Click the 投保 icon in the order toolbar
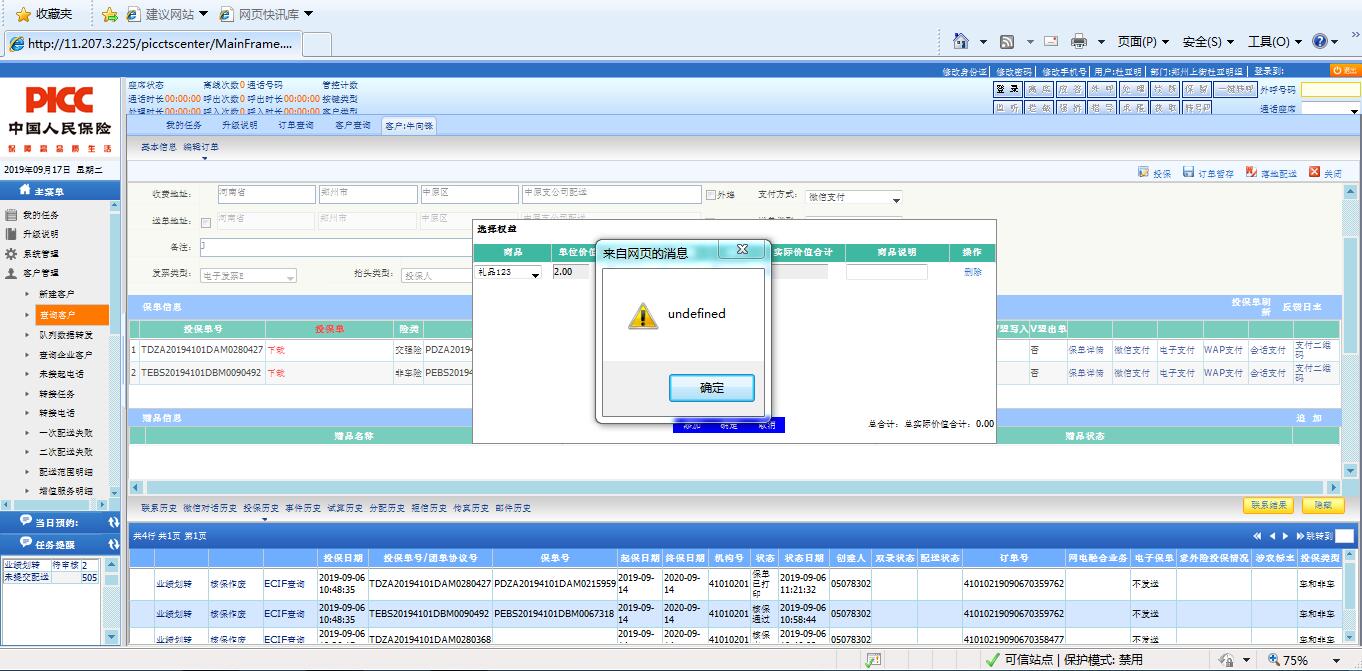1362x671 pixels. click(1143, 173)
